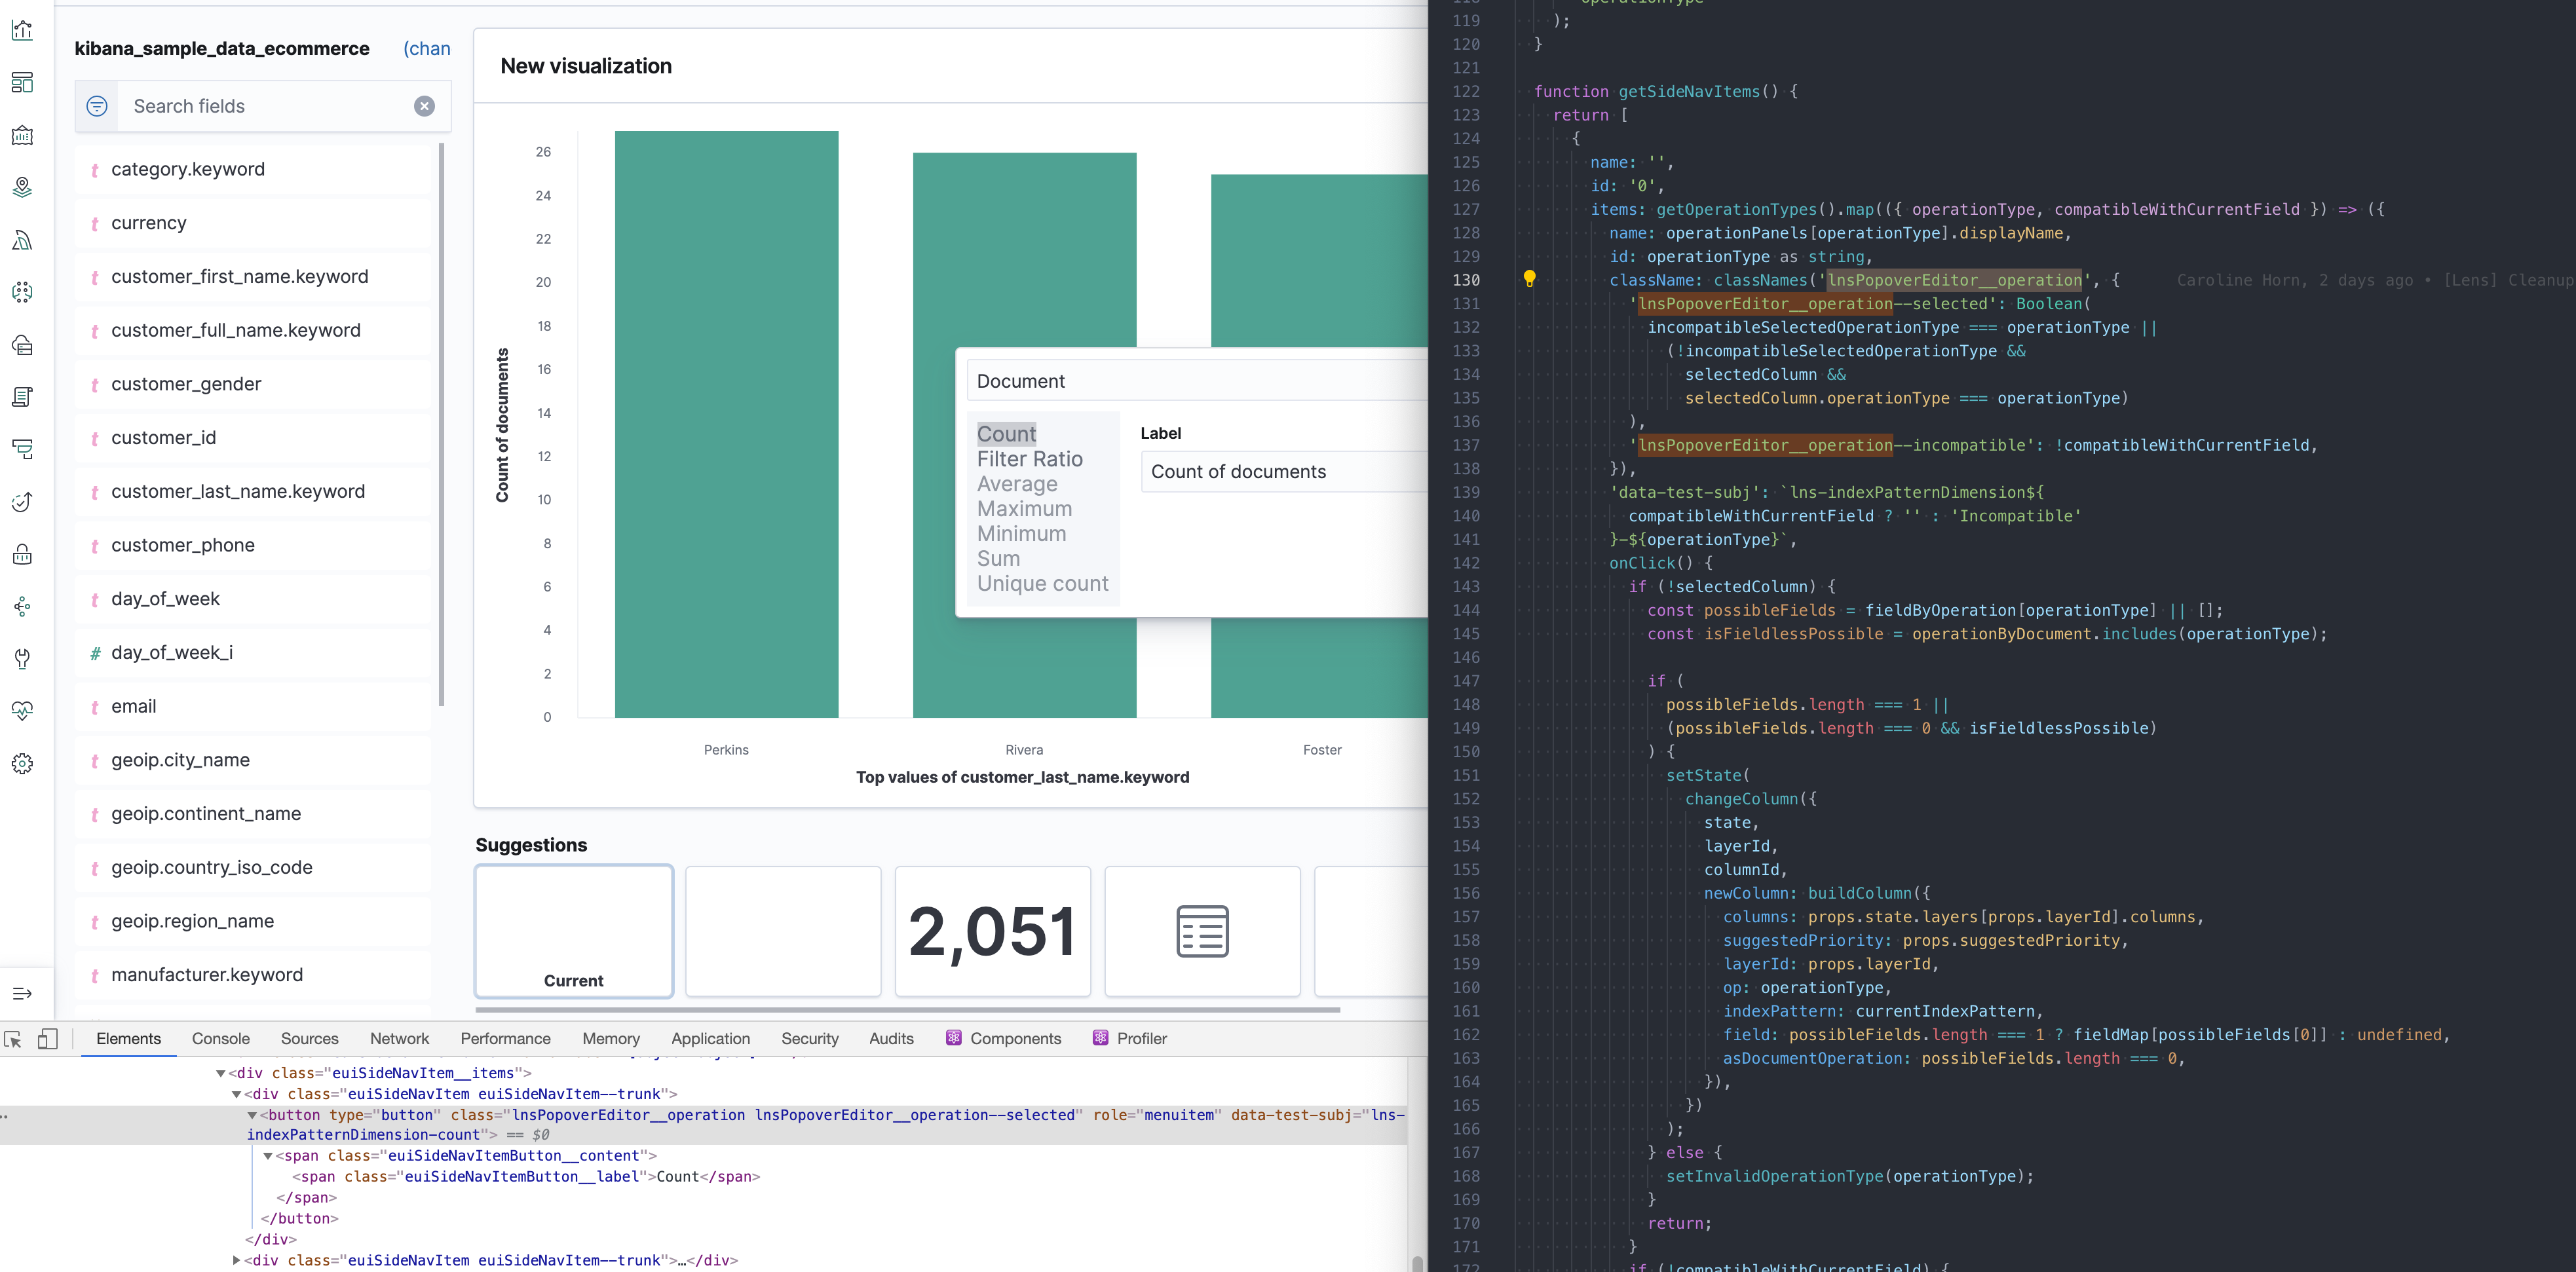Open the Graph icon in sidebar
Screen dimensions: 2576x1272
[22, 606]
